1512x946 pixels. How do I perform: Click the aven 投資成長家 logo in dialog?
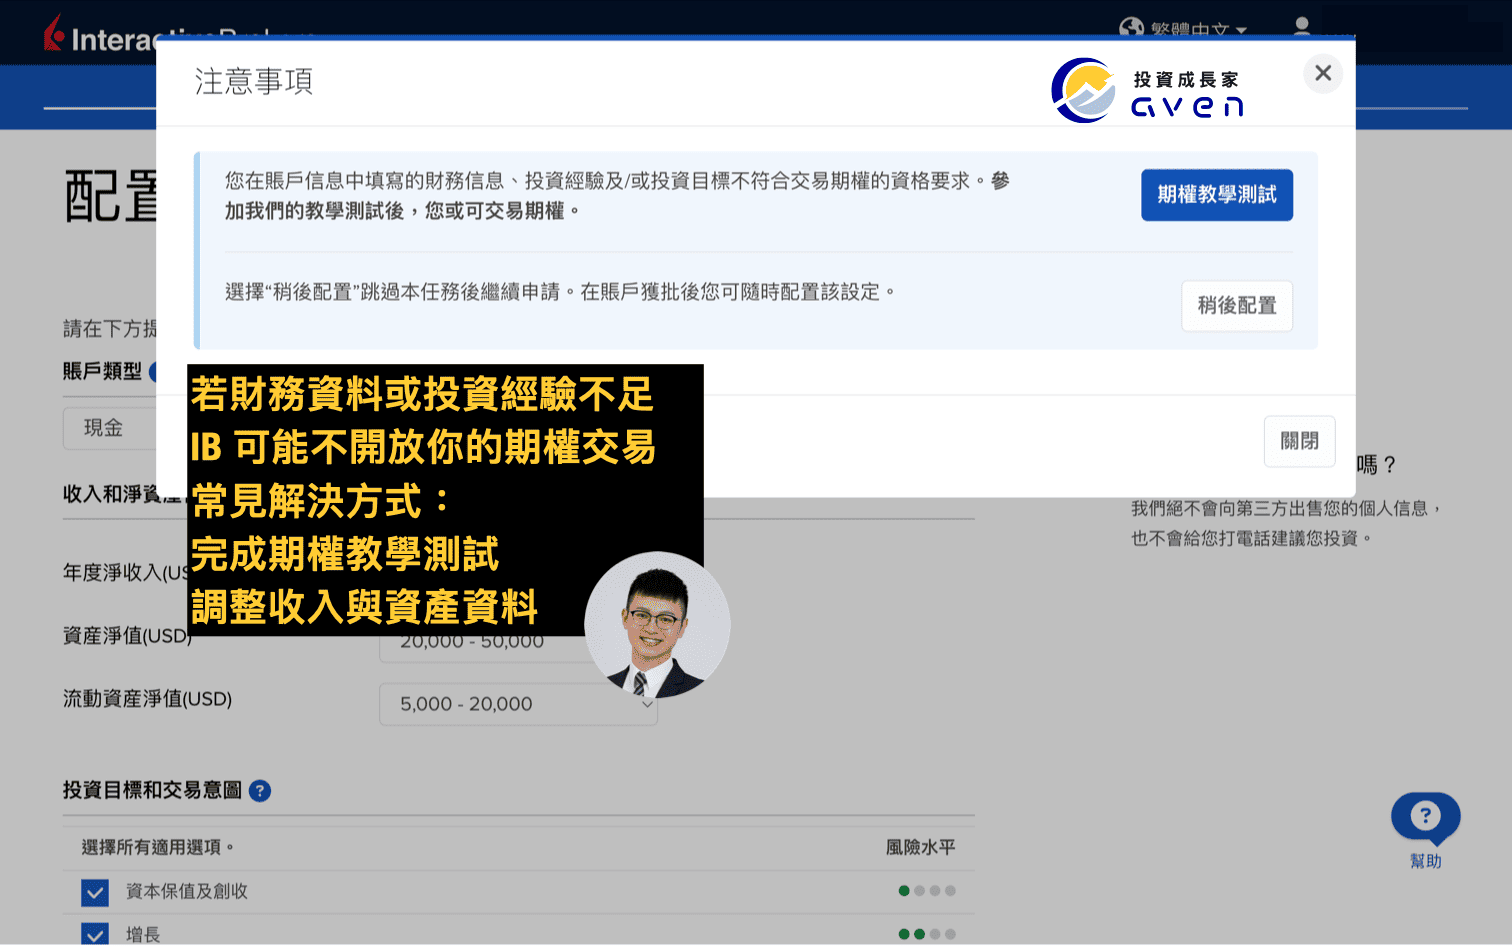click(x=1146, y=89)
